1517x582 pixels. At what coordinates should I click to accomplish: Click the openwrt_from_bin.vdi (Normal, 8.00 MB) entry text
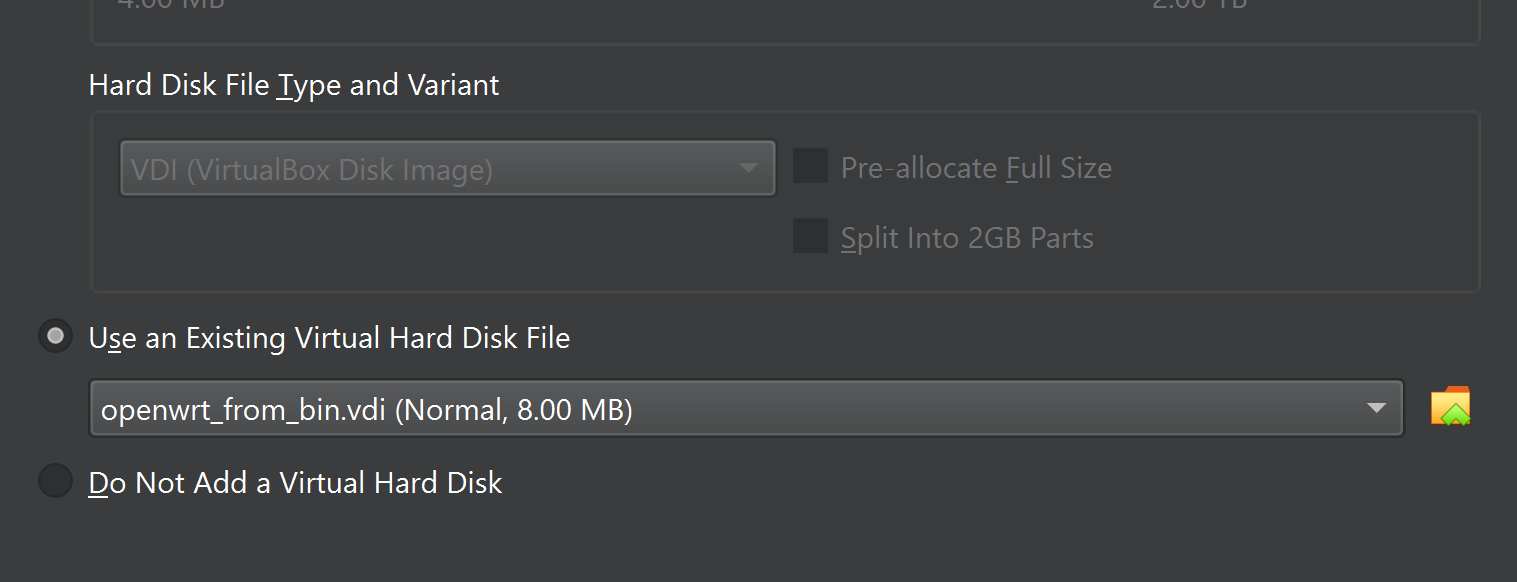tap(367, 410)
